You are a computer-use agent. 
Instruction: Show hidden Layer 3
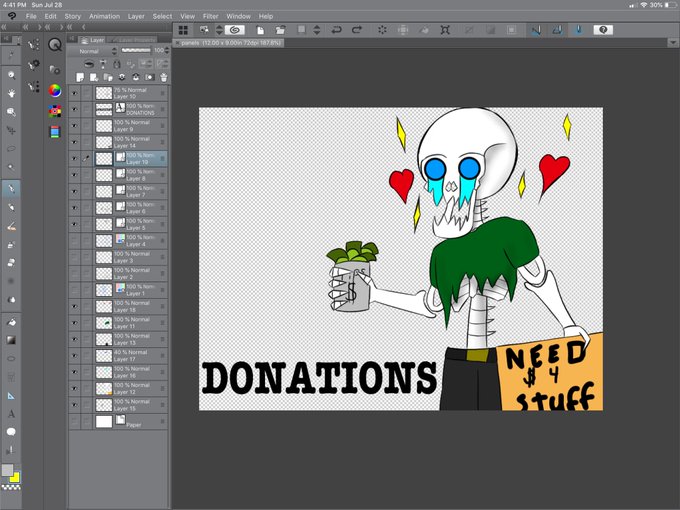pyautogui.click(x=75, y=257)
